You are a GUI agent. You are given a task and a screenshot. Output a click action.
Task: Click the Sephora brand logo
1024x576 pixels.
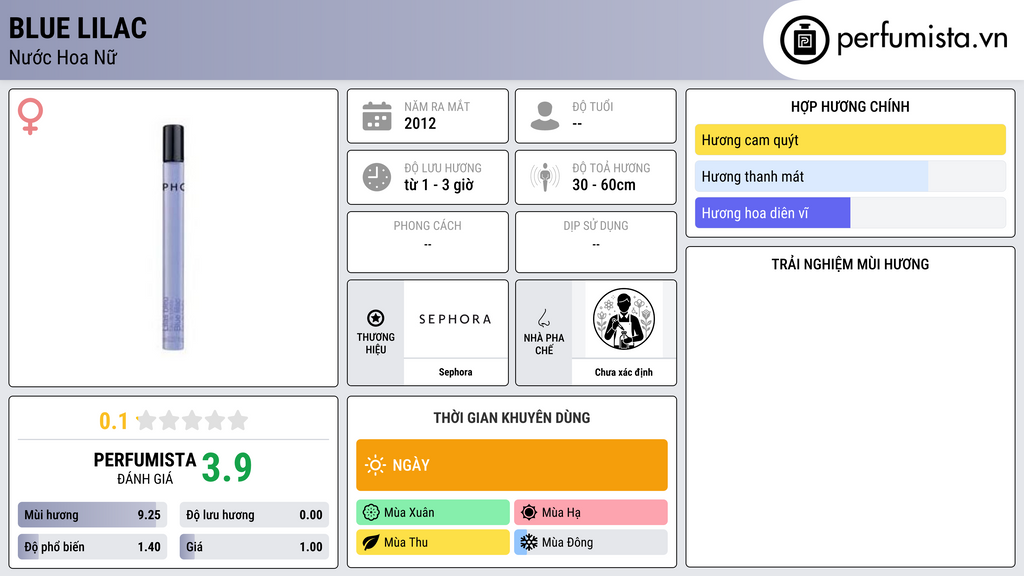tap(455, 319)
